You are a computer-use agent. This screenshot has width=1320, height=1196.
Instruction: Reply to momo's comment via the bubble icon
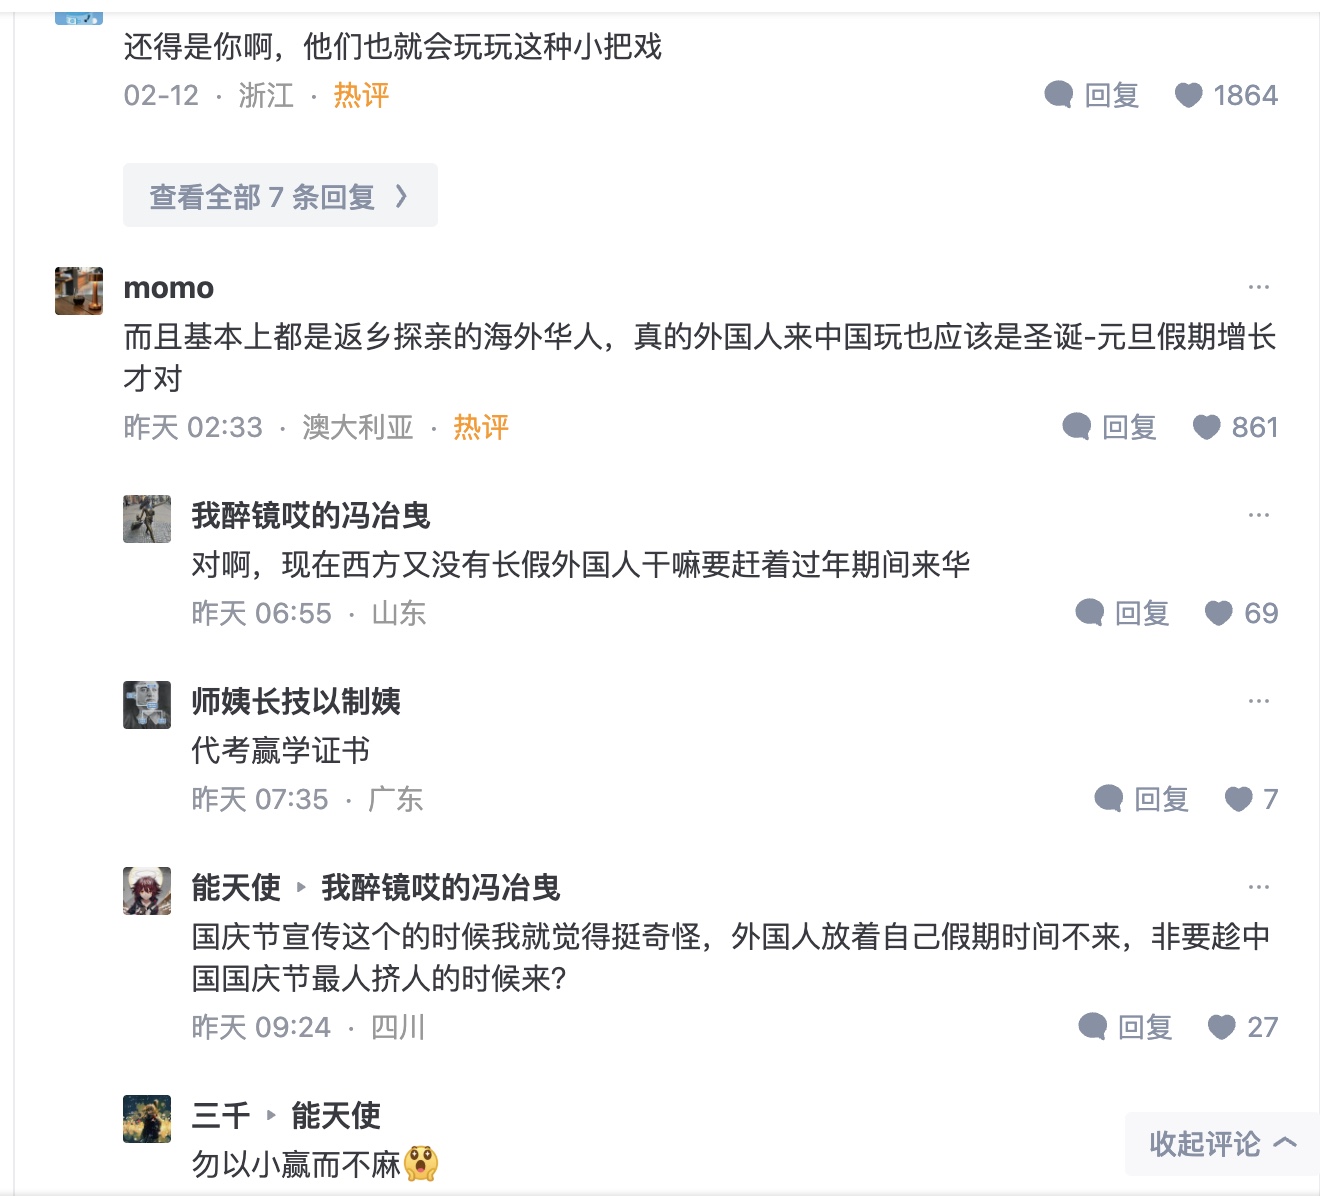point(1077,427)
